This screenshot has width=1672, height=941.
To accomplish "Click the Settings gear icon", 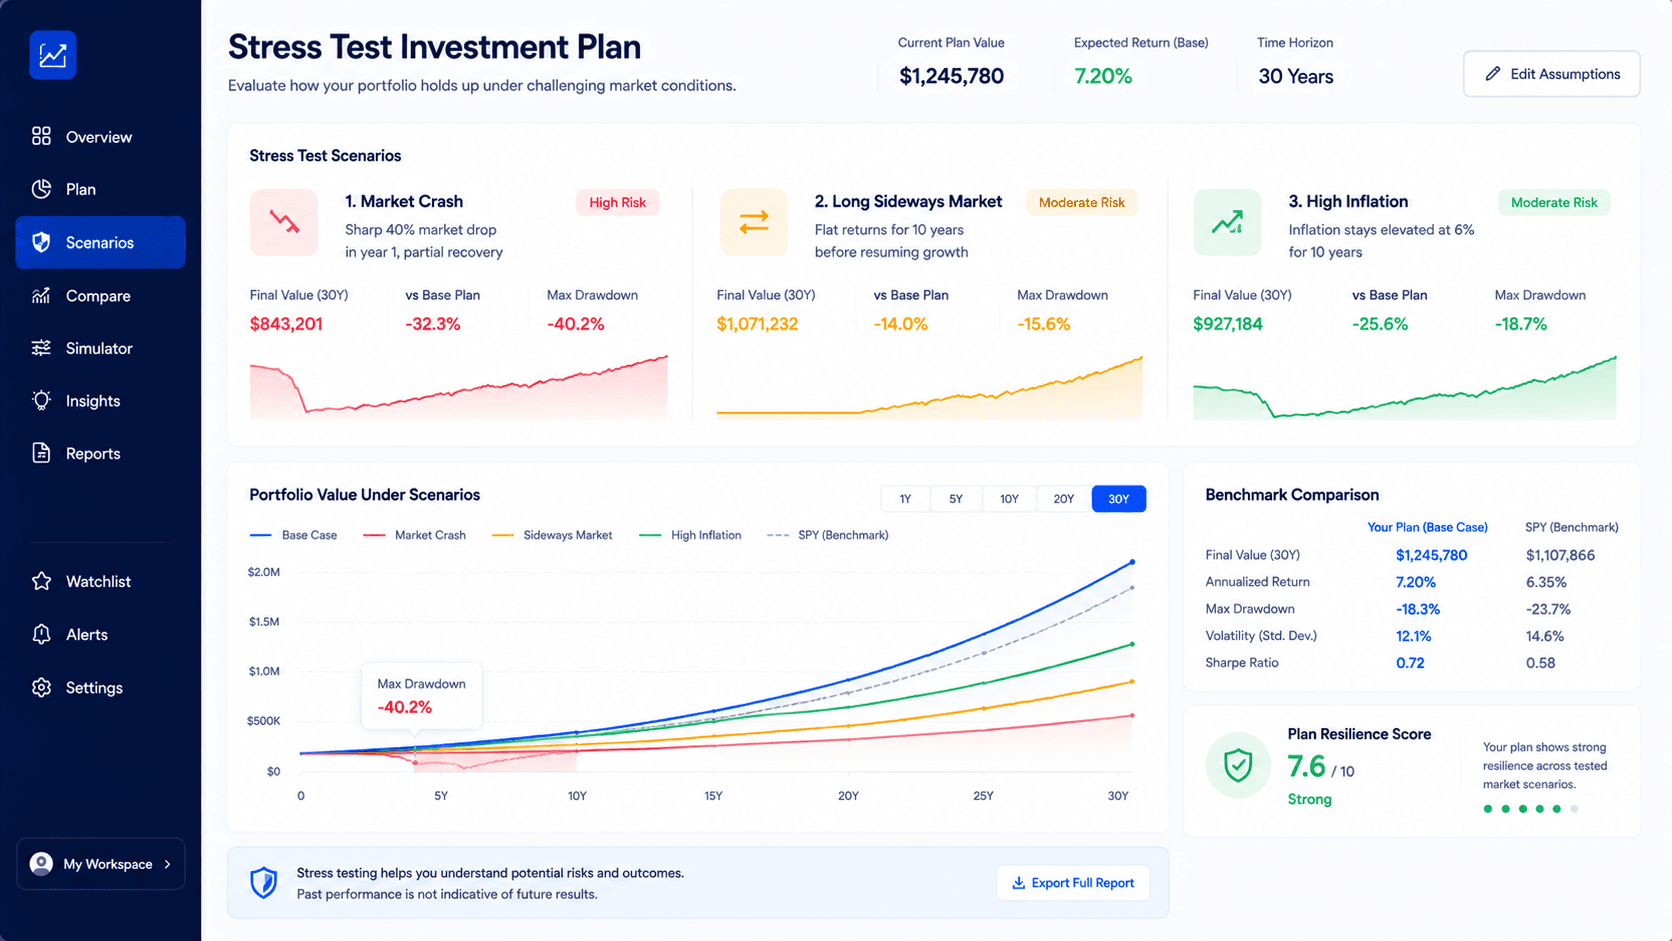I will pos(41,687).
